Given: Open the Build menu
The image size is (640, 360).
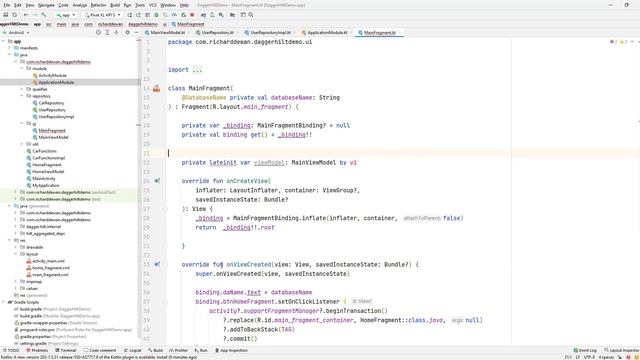Looking at the screenshot, I should [x=115, y=5].
